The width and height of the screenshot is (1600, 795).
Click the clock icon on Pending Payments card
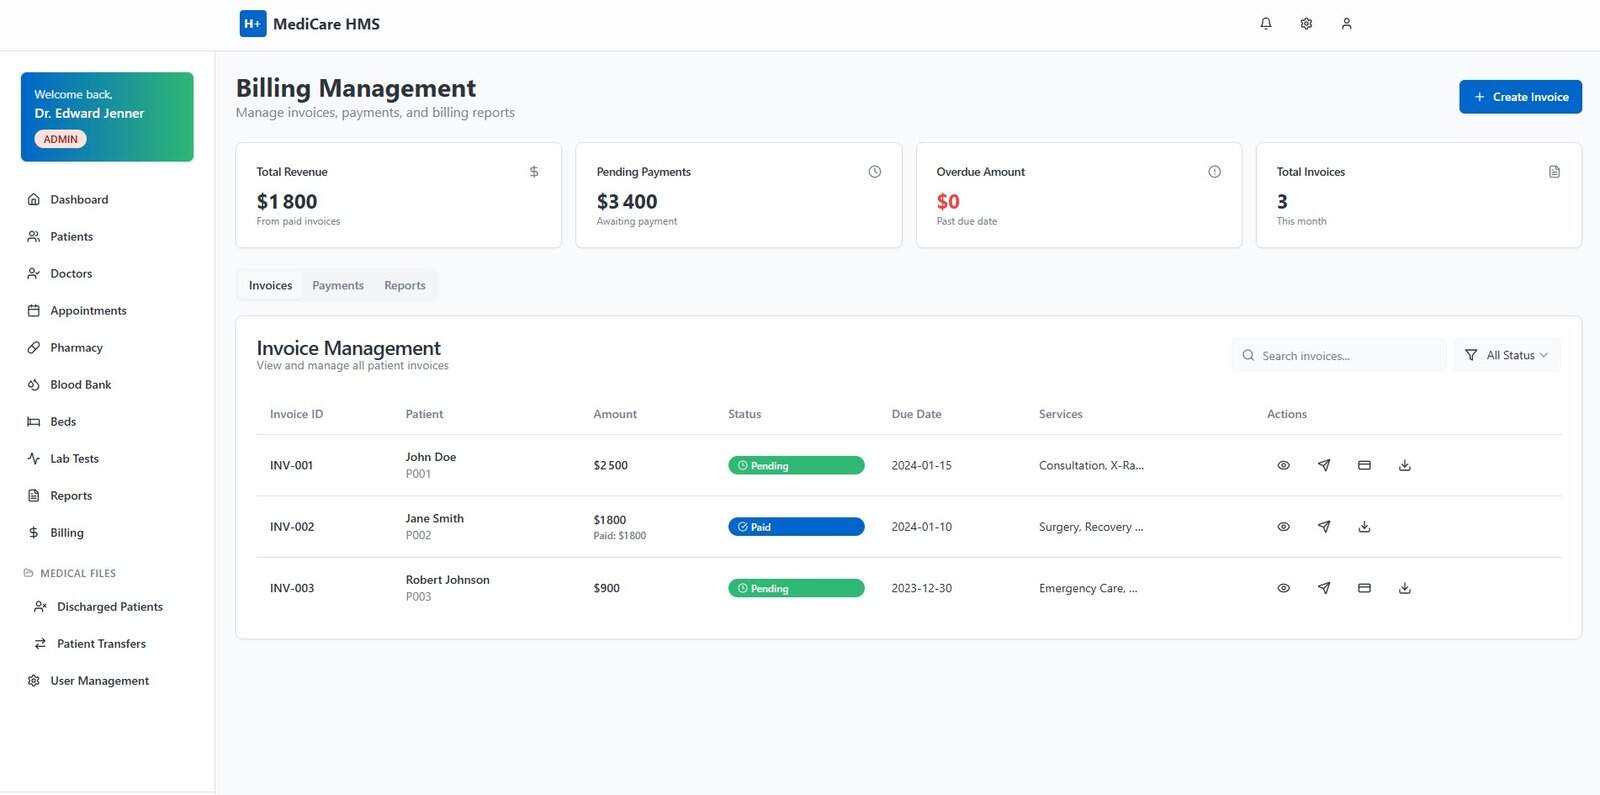(875, 172)
